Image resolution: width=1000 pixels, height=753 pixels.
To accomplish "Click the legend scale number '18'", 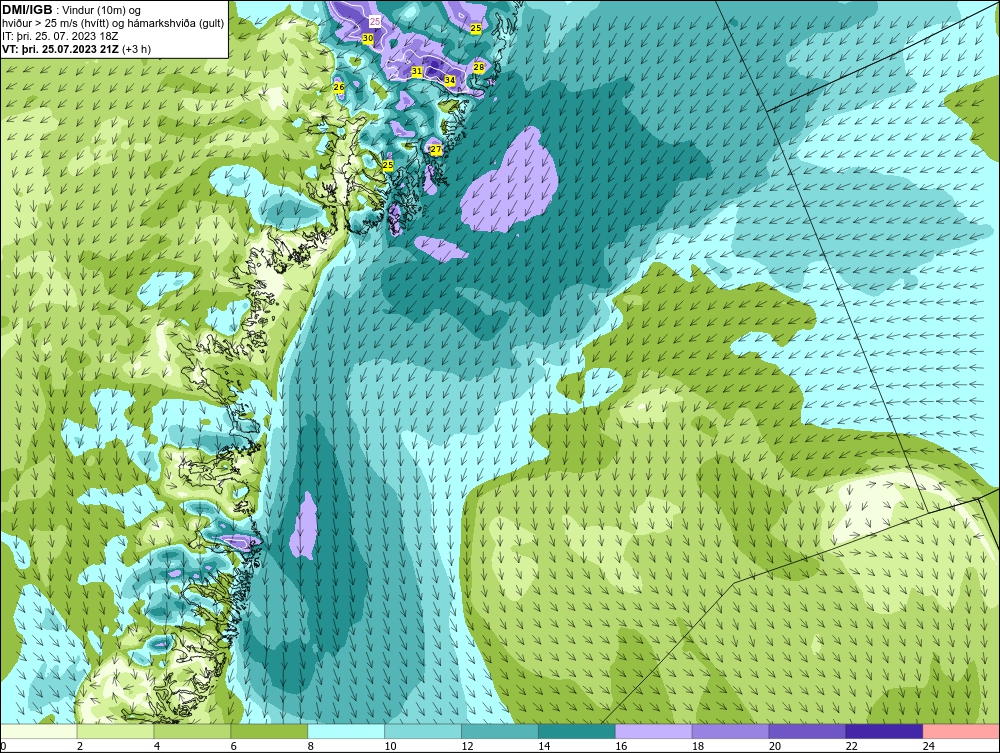I will pos(698,746).
